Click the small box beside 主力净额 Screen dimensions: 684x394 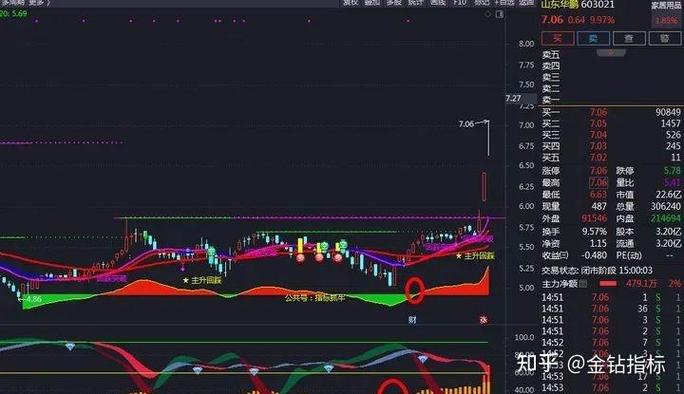point(583,284)
